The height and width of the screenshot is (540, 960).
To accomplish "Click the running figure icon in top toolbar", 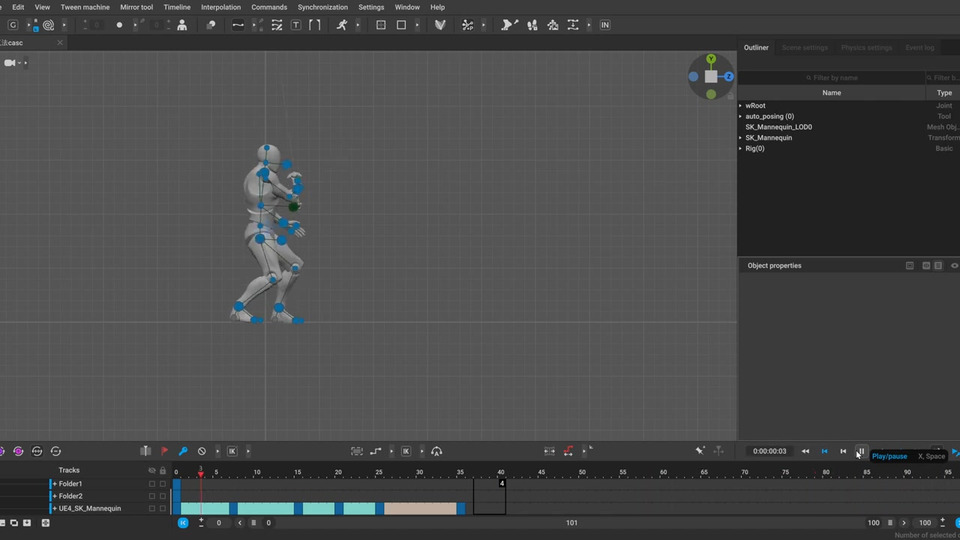I will coord(342,25).
